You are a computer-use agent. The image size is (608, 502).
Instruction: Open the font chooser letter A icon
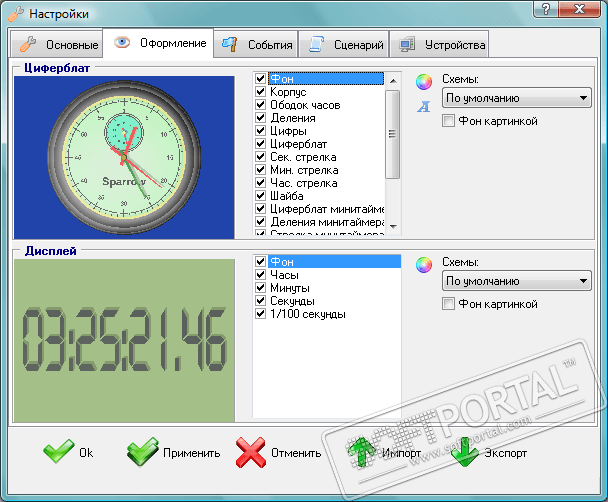pyautogui.click(x=424, y=106)
